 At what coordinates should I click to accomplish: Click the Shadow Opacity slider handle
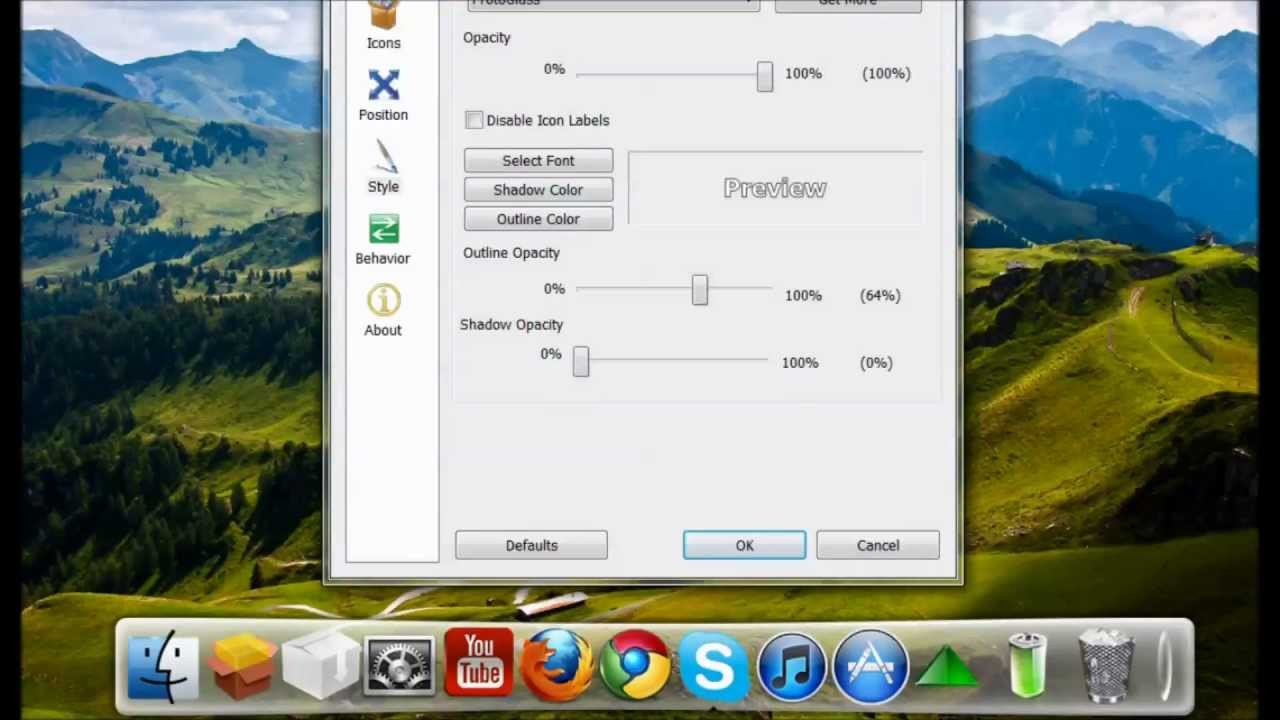[x=581, y=361]
